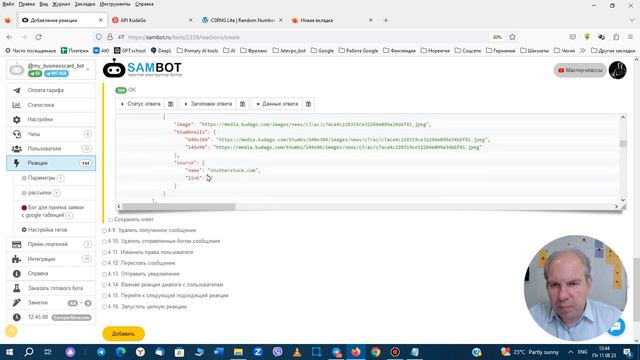Switch to the API KudaGo tab

(x=152, y=20)
